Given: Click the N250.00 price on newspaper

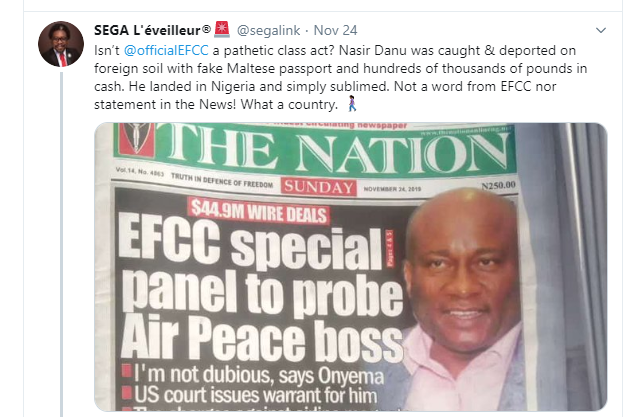Looking at the screenshot, I should pyautogui.click(x=499, y=185).
